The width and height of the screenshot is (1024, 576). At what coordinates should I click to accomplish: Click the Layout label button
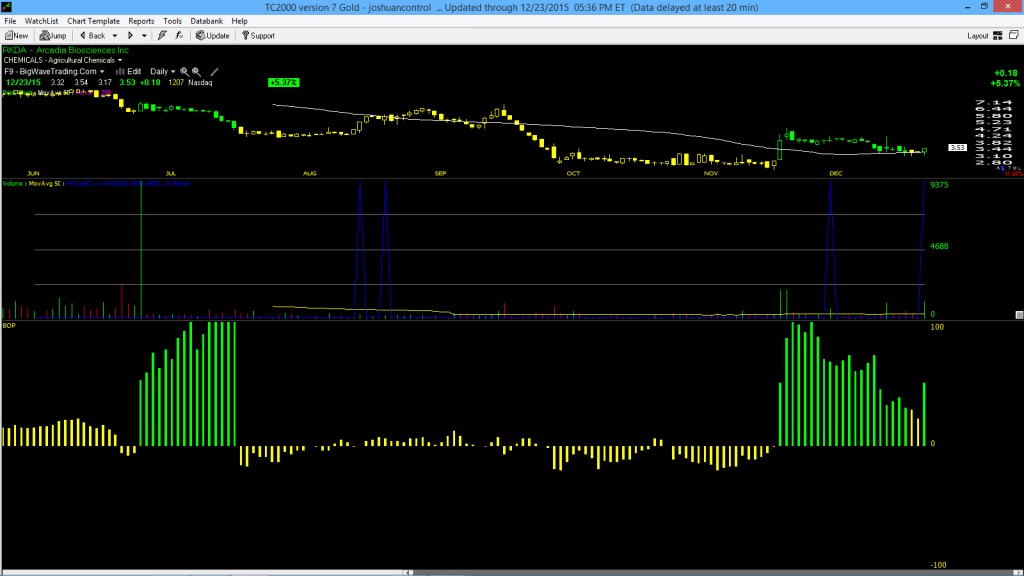(x=978, y=36)
